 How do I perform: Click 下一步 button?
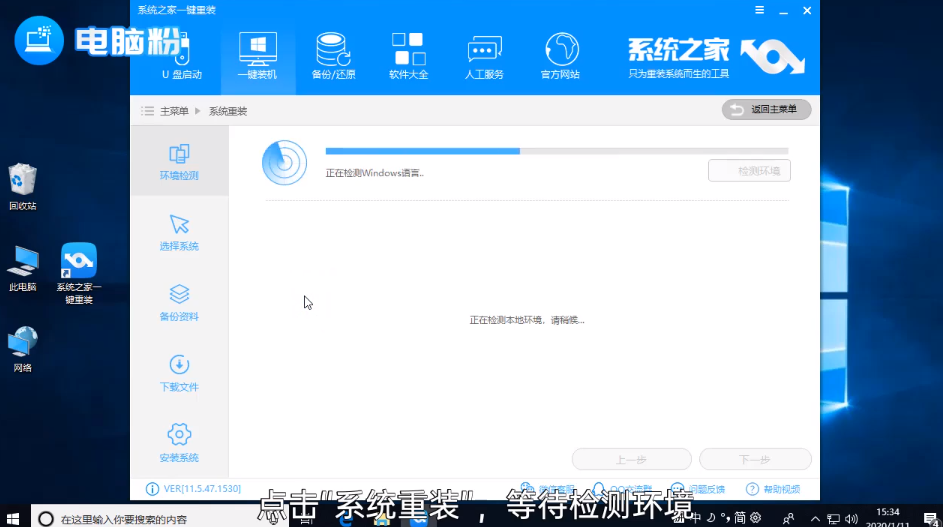[x=755, y=460]
